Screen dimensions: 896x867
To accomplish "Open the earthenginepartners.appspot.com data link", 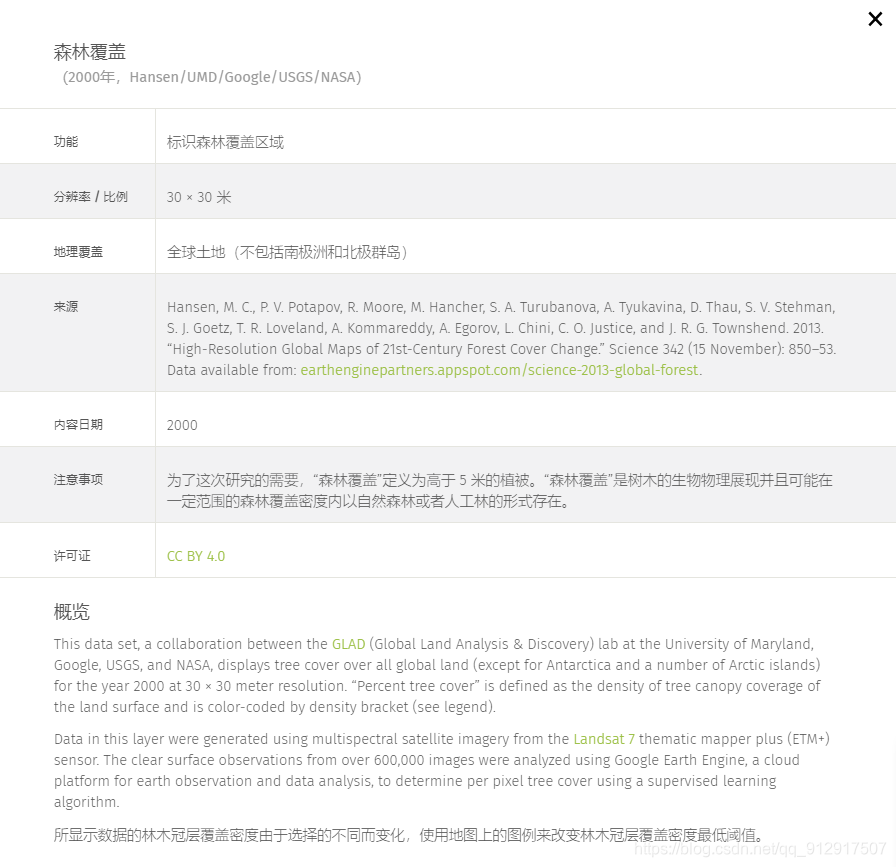I will click(x=499, y=370).
